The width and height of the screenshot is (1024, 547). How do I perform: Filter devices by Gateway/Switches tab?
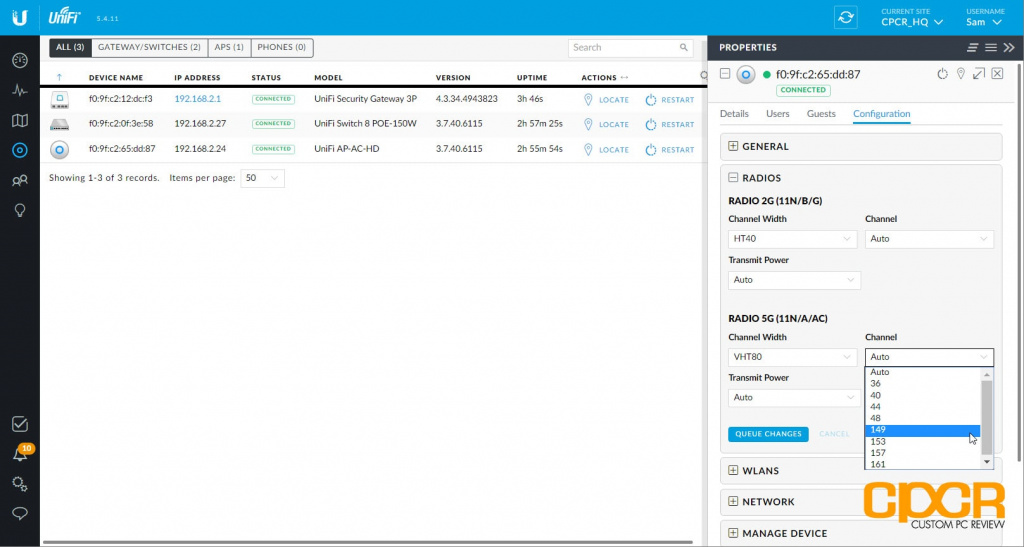(149, 47)
